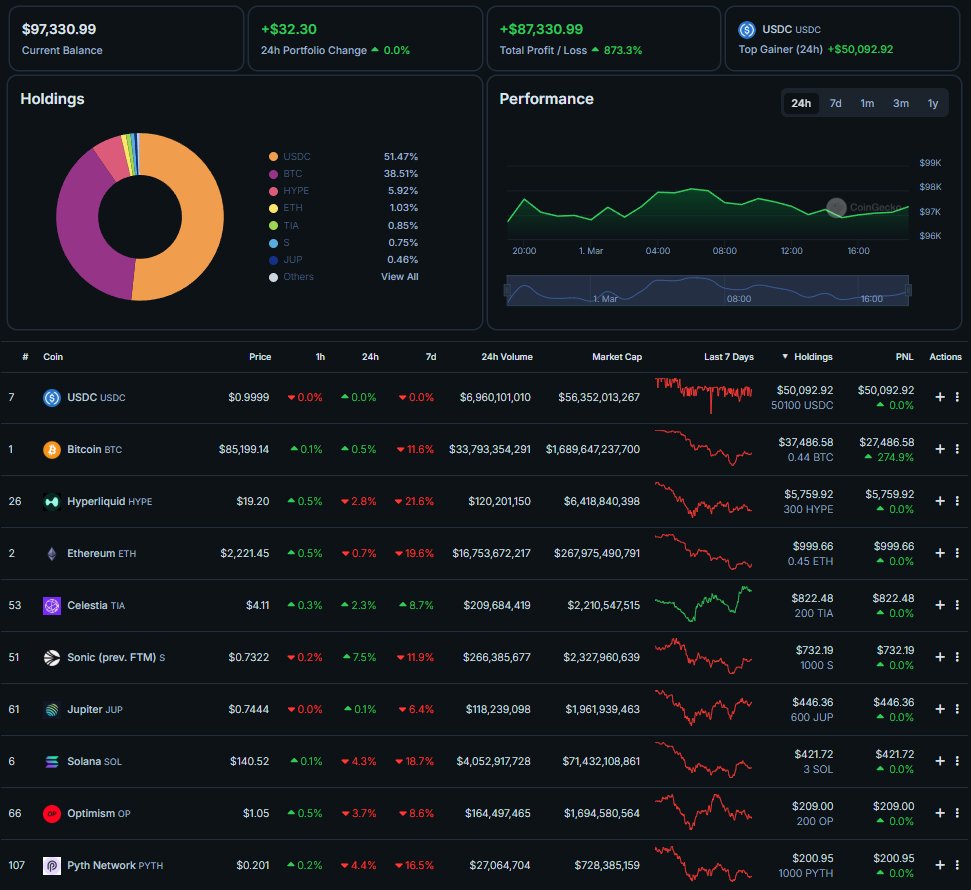Open Sonic (prev. FTM) coin link

coord(116,658)
